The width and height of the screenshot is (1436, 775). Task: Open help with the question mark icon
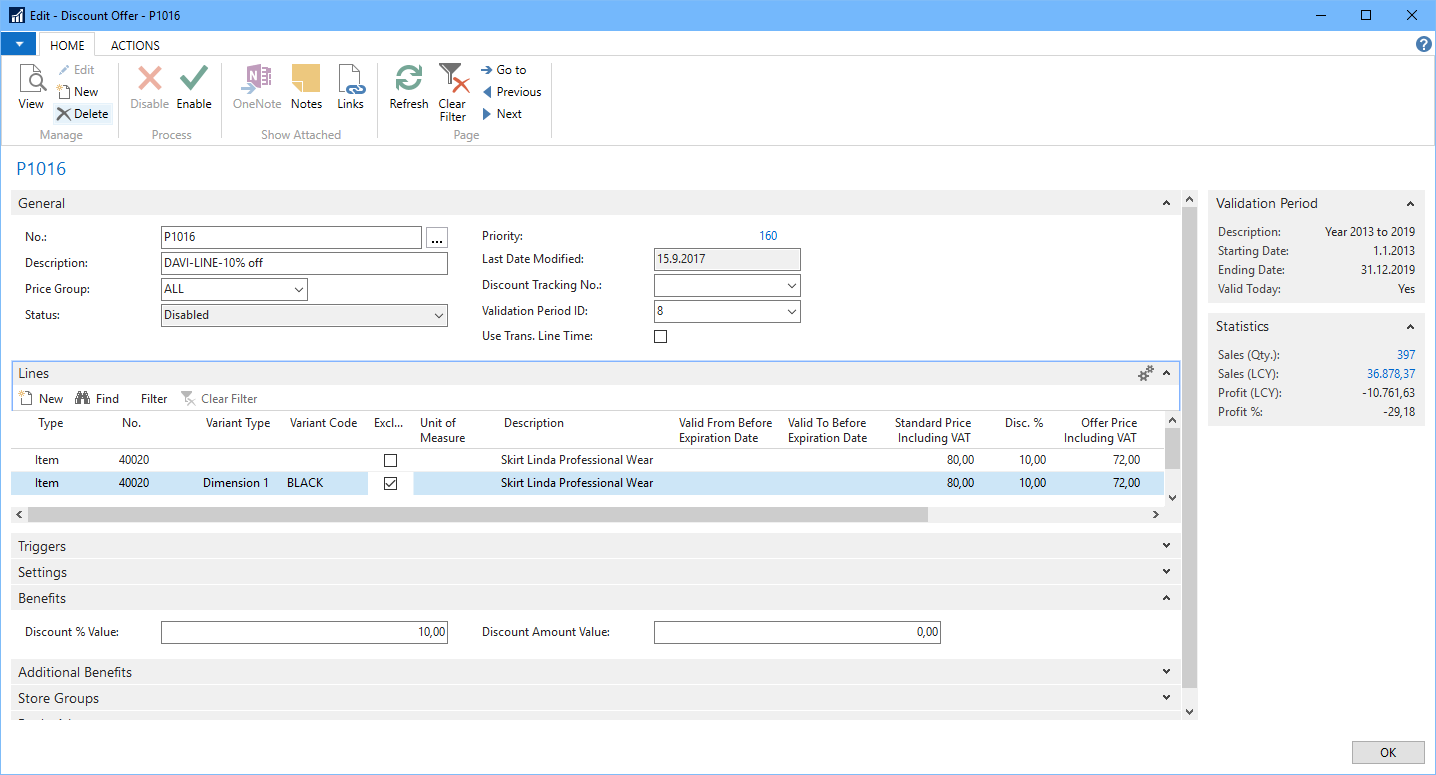click(1424, 45)
